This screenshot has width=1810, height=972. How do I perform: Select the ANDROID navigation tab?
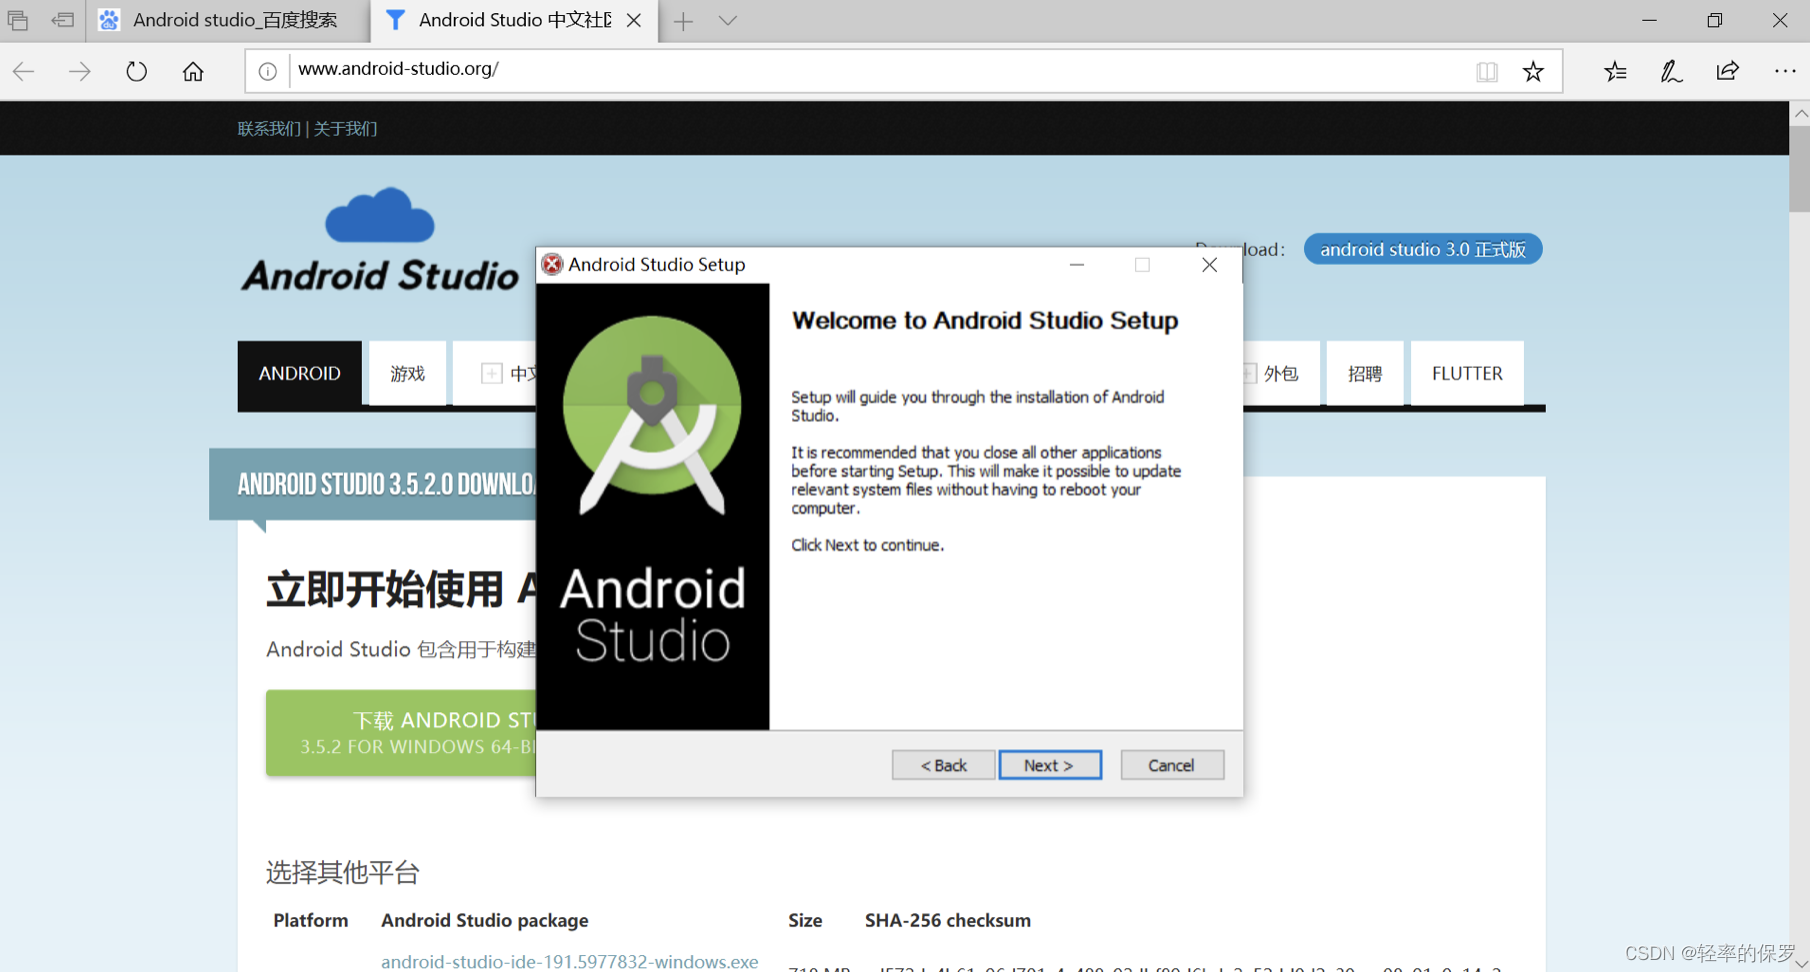coord(300,373)
